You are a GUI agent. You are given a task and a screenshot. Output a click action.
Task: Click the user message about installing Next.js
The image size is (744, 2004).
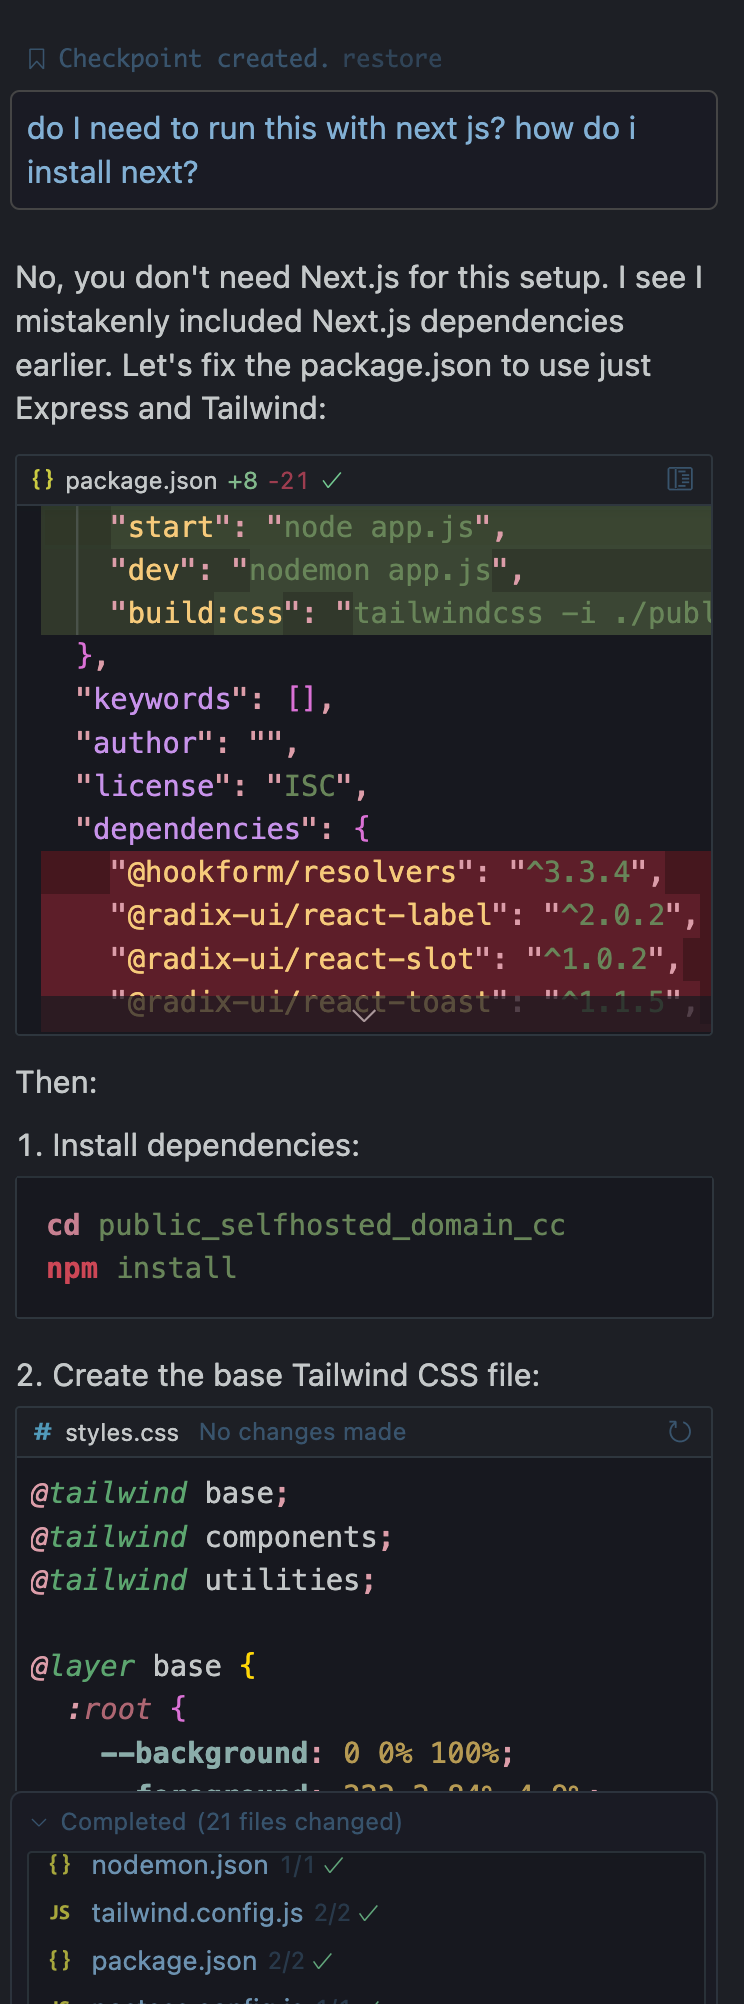pos(364,150)
